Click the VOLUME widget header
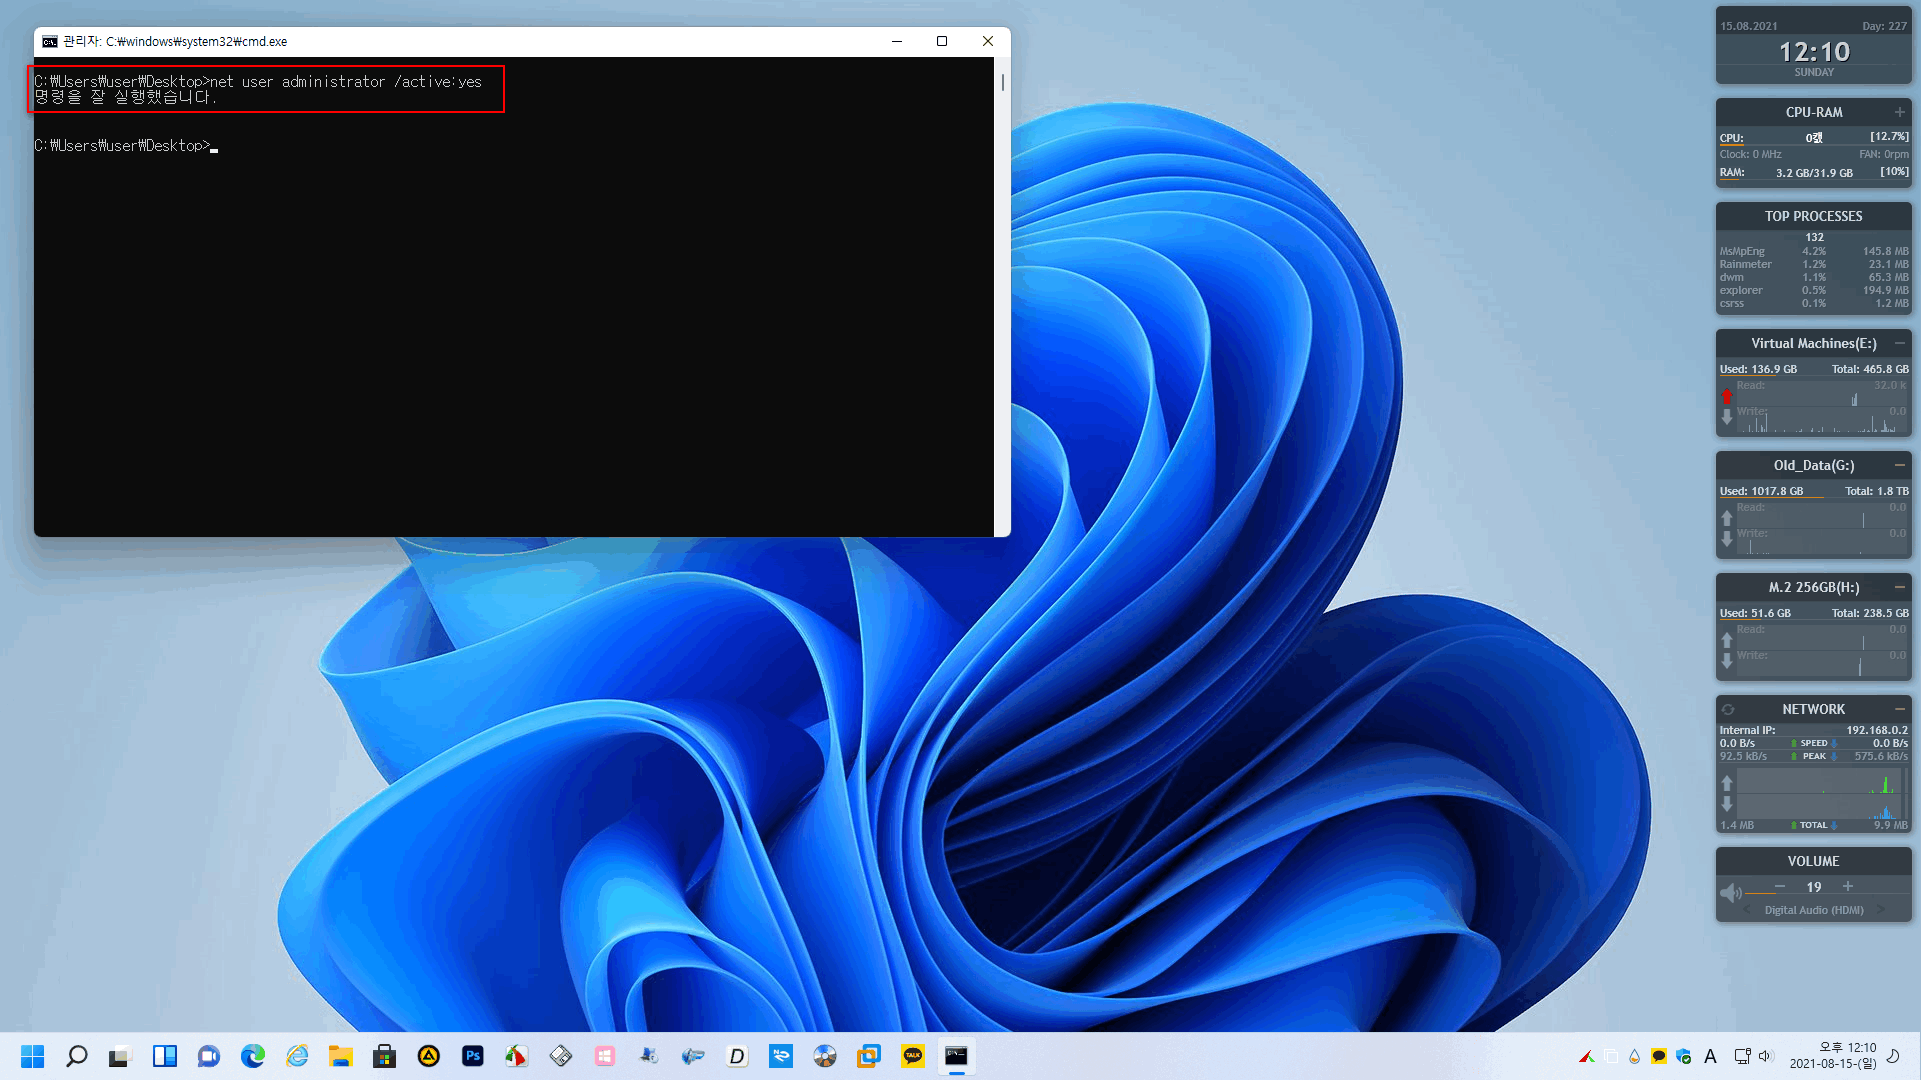Viewport: 1921px width, 1080px height. (1814, 861)
